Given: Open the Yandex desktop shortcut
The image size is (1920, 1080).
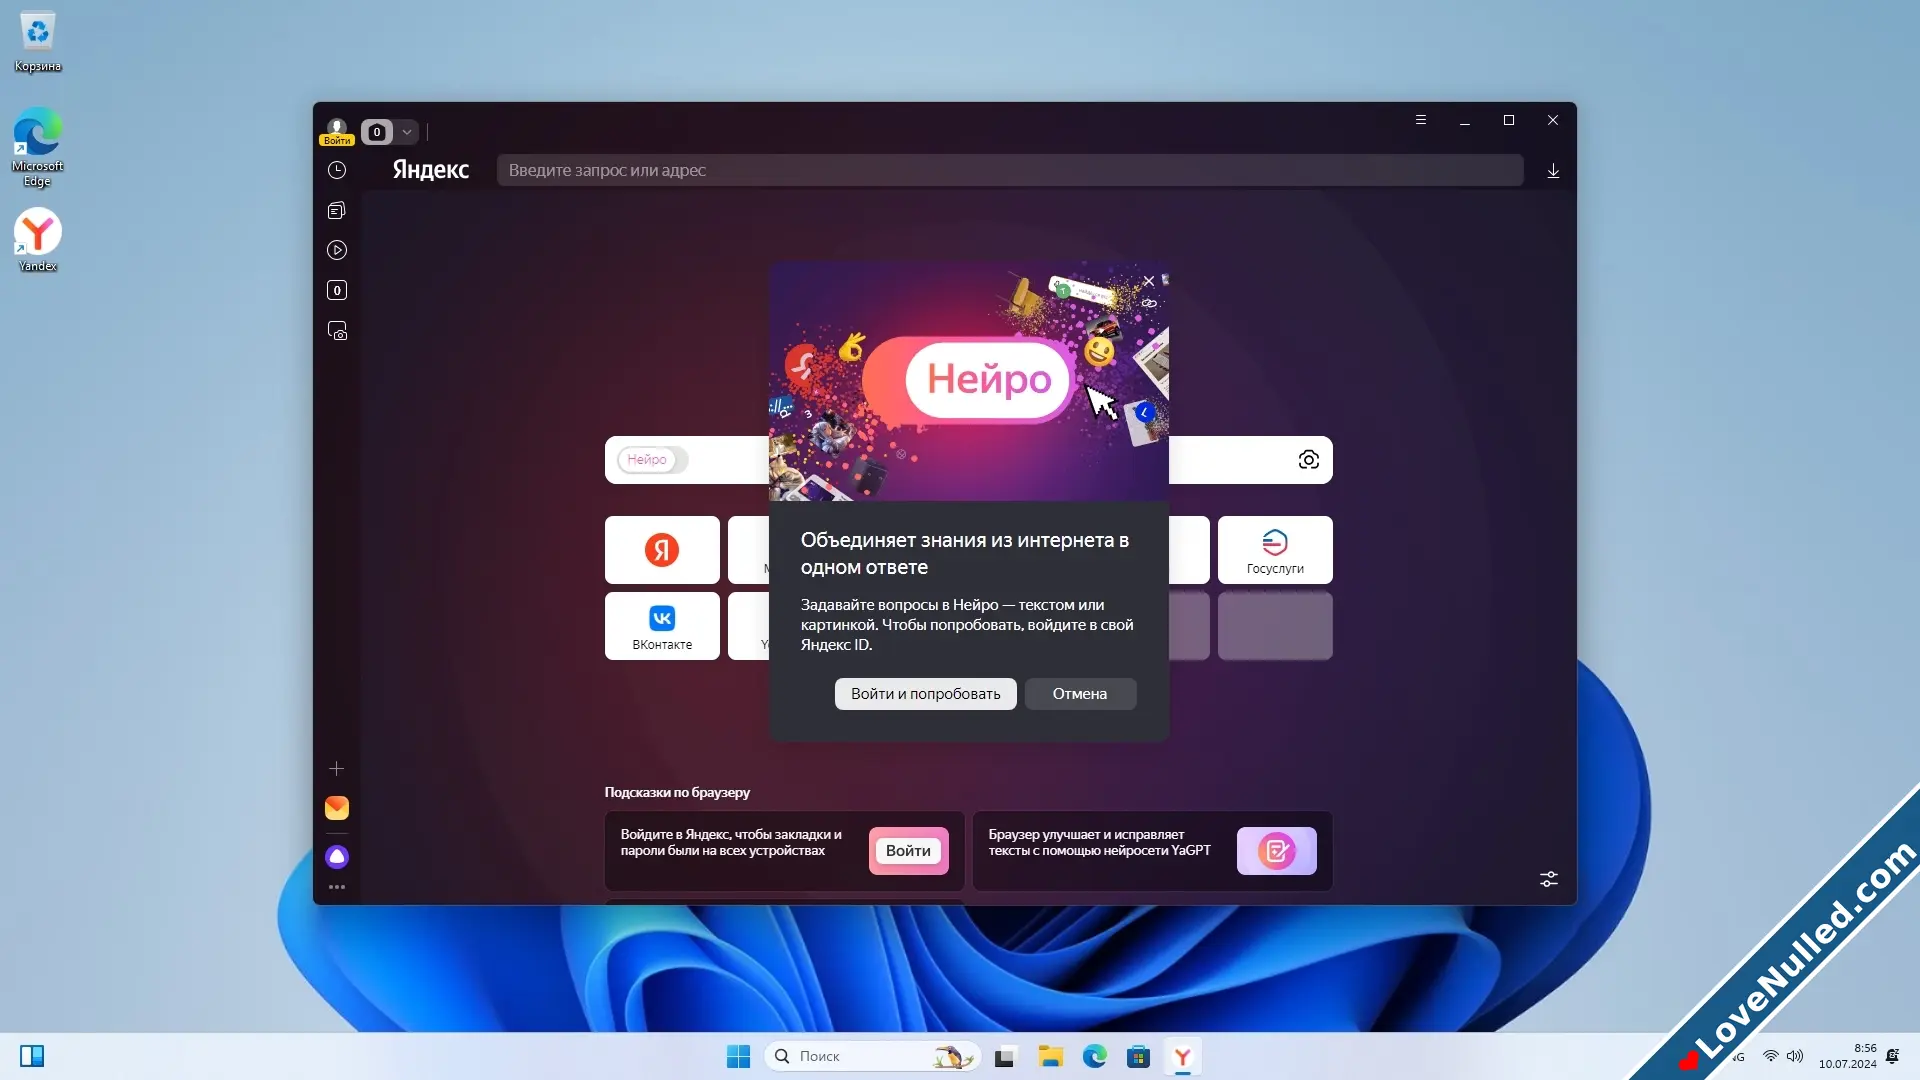Looking at the screenshot, I should (x=38, y=240).
